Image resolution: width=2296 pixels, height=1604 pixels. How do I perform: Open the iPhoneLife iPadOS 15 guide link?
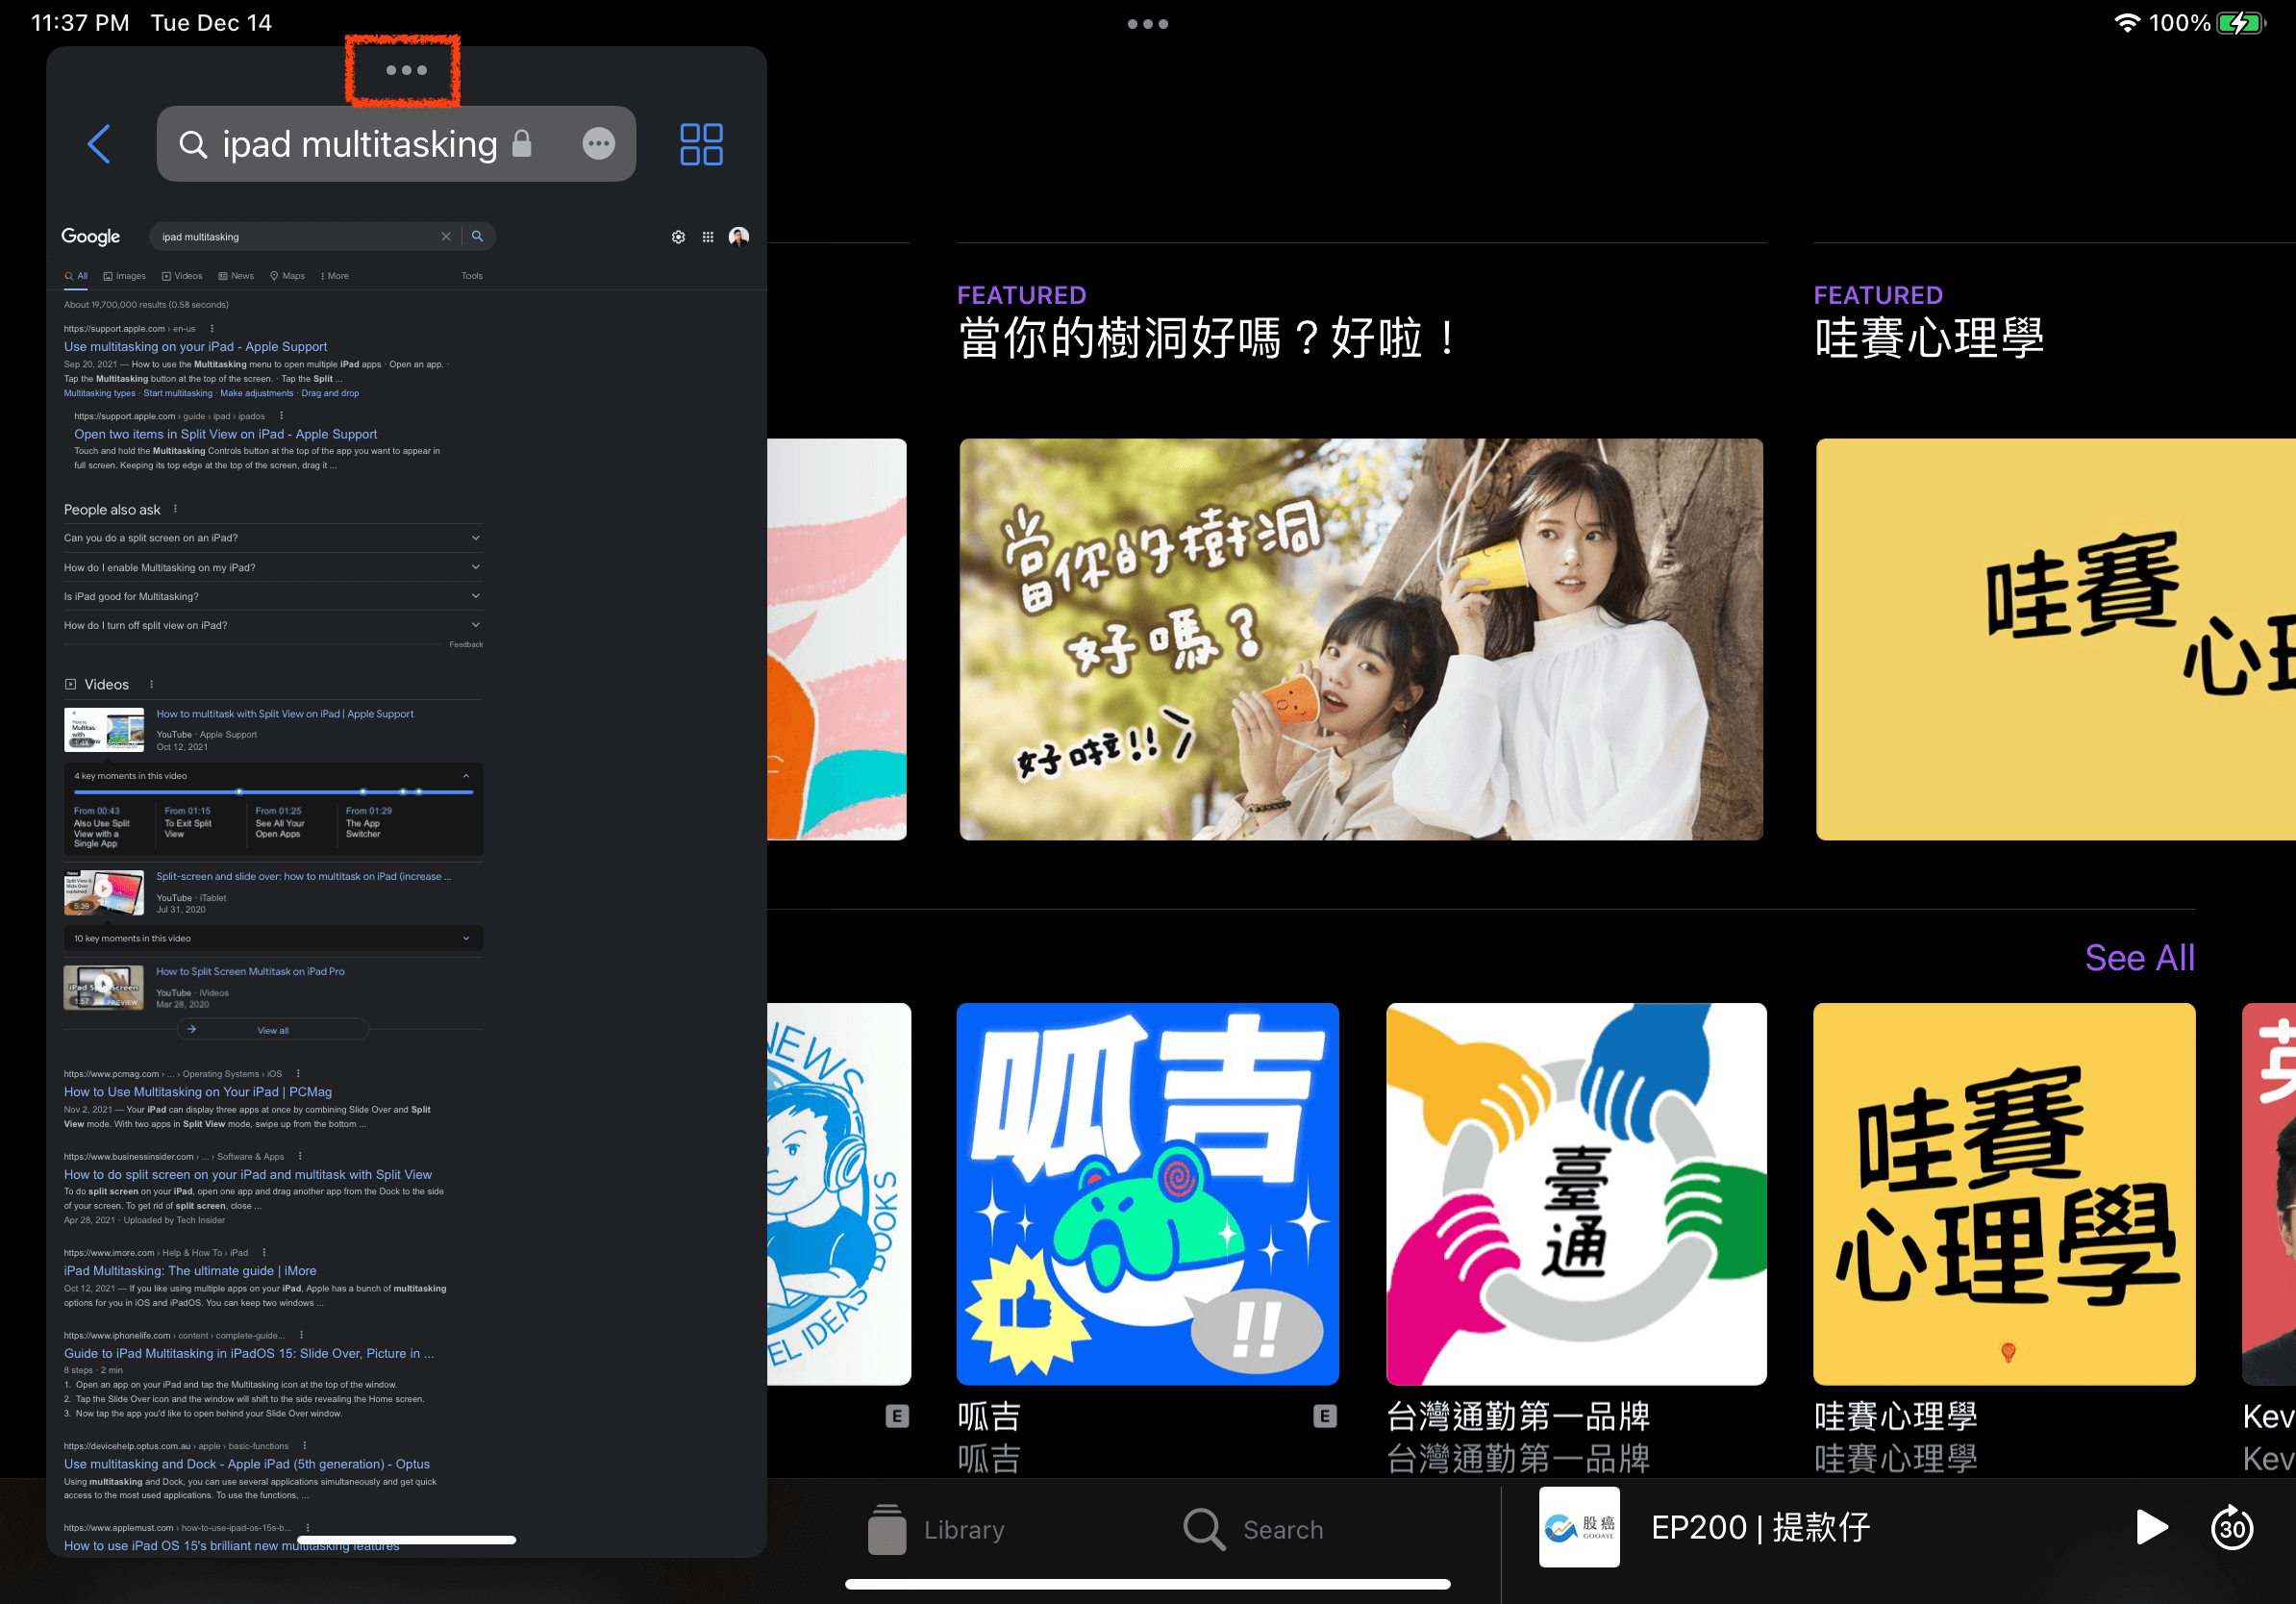coord(249,1354)
